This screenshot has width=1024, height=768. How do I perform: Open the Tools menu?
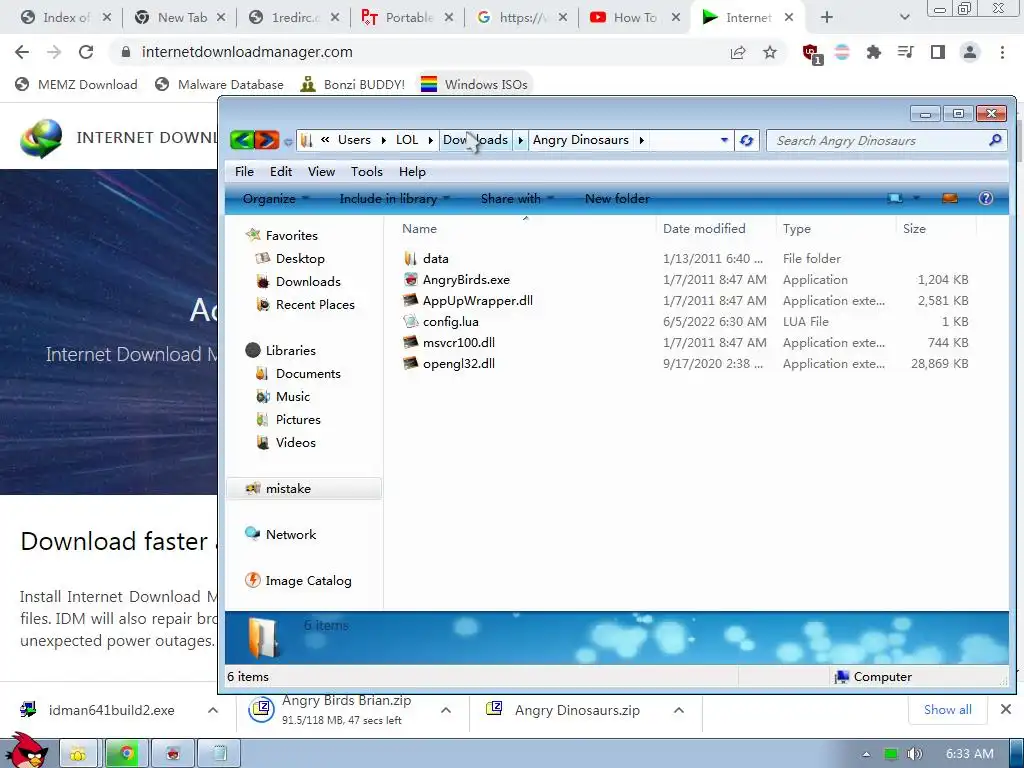coord(366,171)
